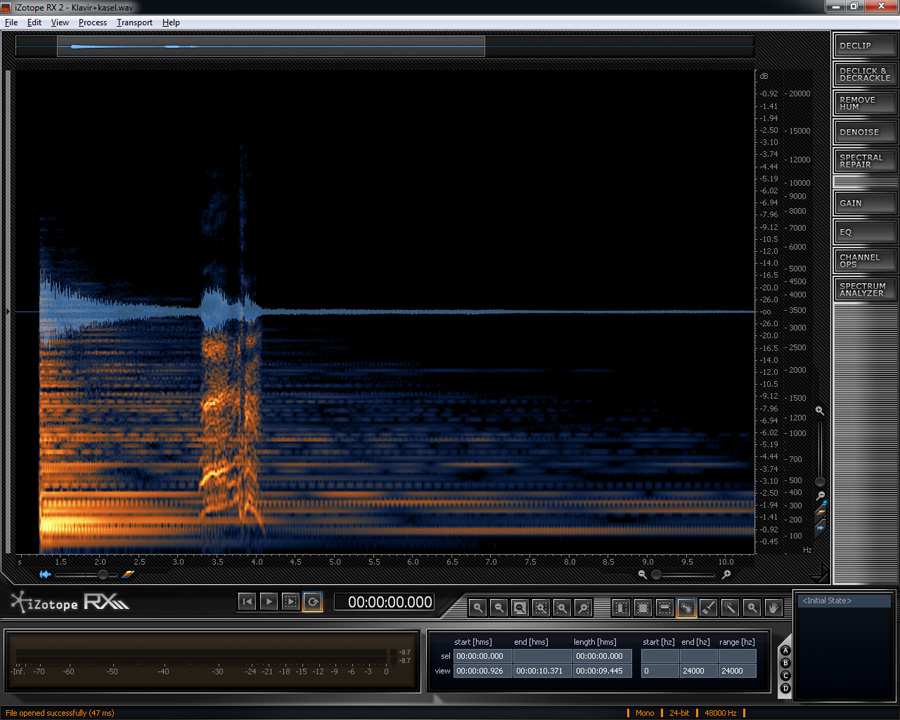Screen dimensions: 900x720
Task: Open the Process menu
Action: [x=93, y=22]
